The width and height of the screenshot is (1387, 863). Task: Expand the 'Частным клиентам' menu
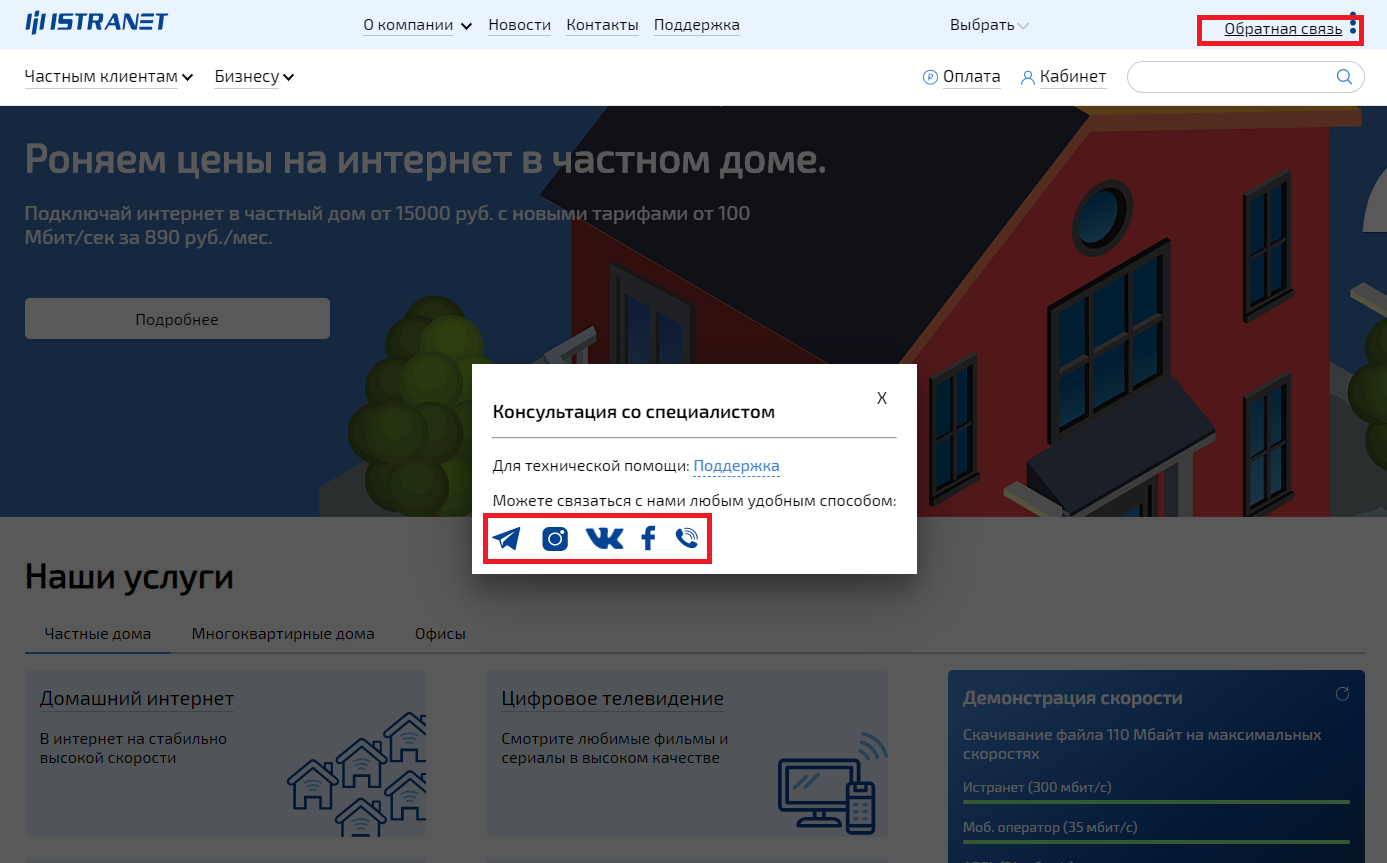point(108,77)
